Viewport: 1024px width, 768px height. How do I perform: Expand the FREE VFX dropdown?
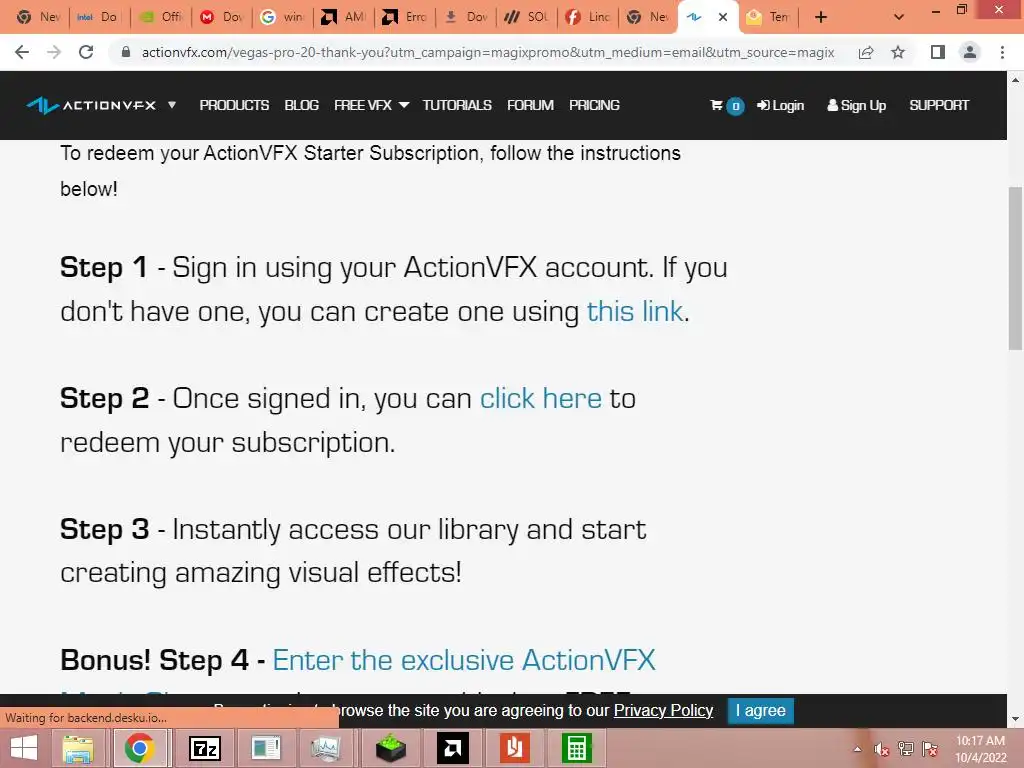point(372,105)
